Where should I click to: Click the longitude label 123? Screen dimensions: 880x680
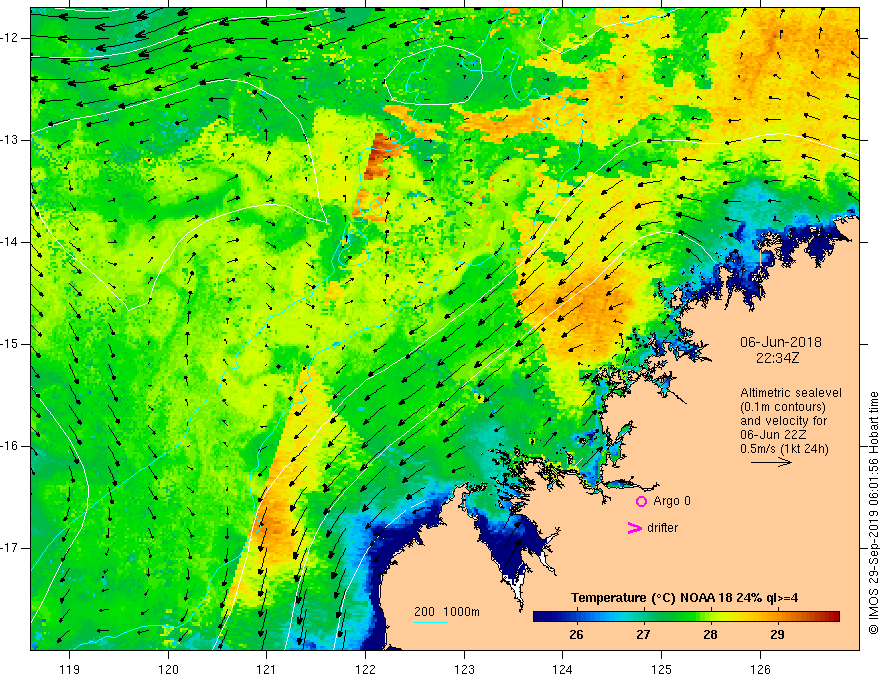tap(464, 669)
